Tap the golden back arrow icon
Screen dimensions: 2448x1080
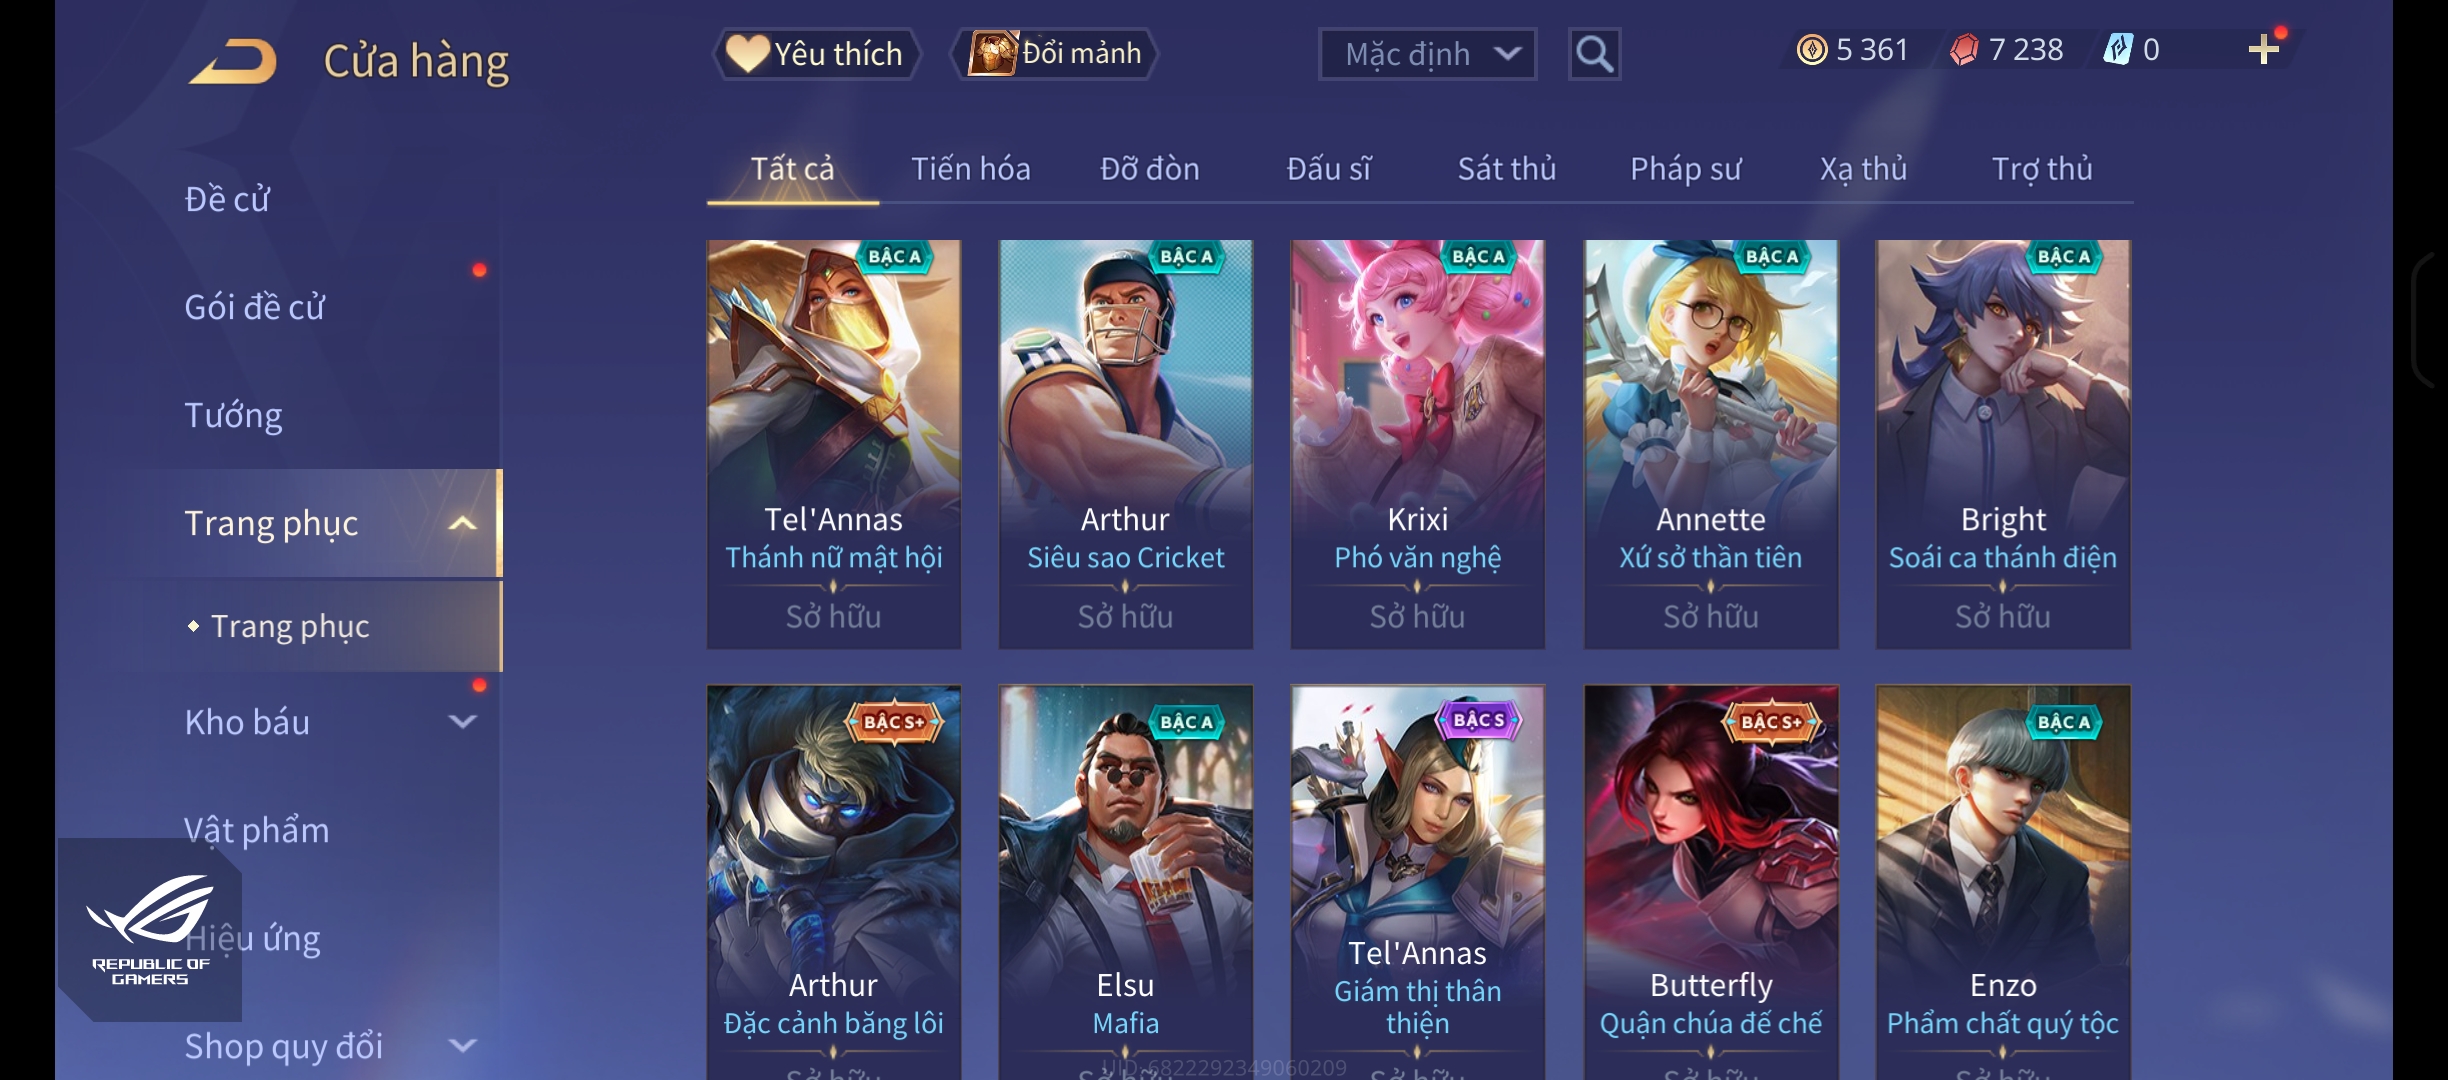tap(233, 61)
